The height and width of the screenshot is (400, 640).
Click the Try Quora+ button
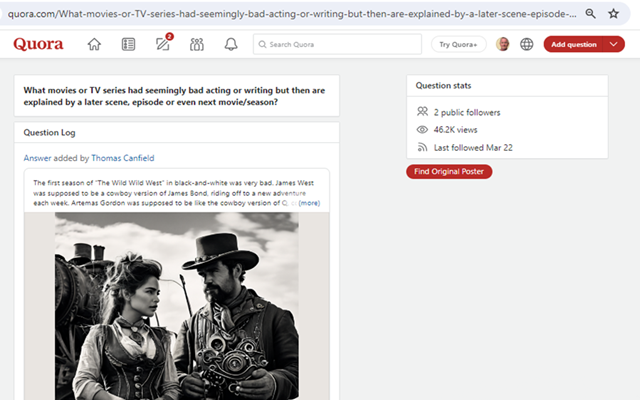[458, 44]
